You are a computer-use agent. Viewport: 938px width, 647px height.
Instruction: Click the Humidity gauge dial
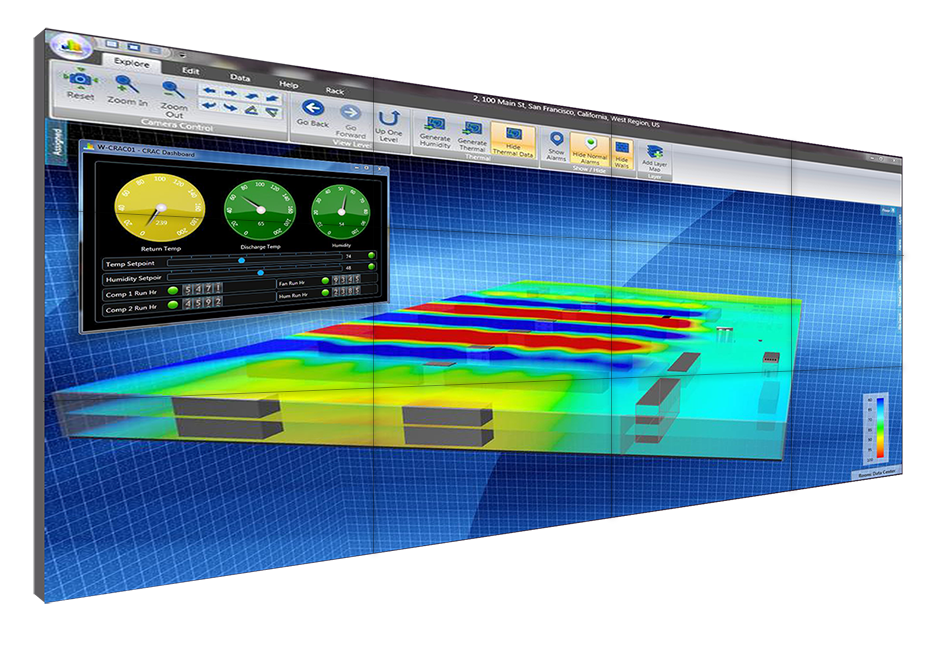click(x=341, y=212)
